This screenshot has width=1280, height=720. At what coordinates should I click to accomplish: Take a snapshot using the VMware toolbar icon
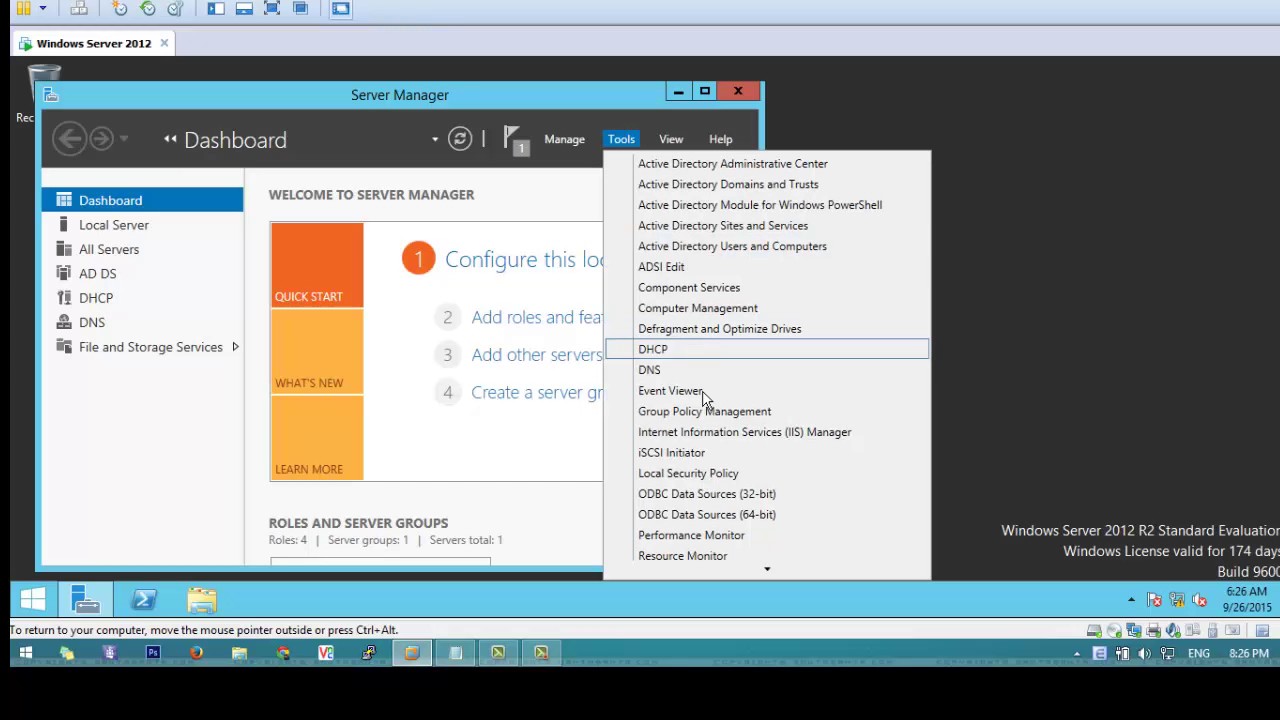click(119, 8)
